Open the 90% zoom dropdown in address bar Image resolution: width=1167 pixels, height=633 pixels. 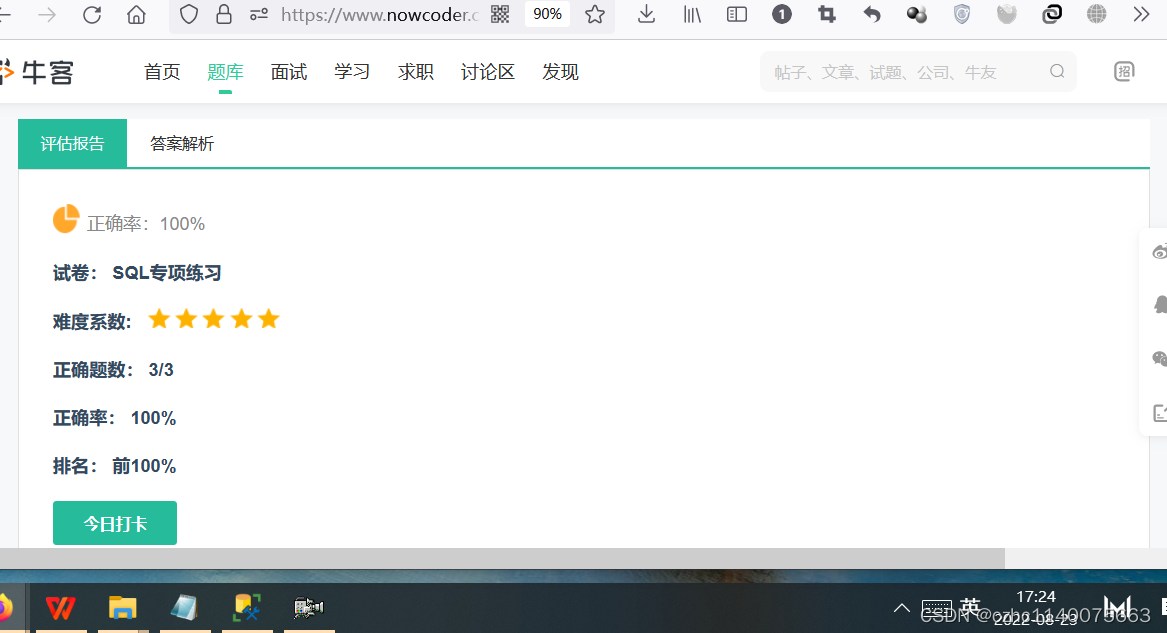(x=548, y=15)
